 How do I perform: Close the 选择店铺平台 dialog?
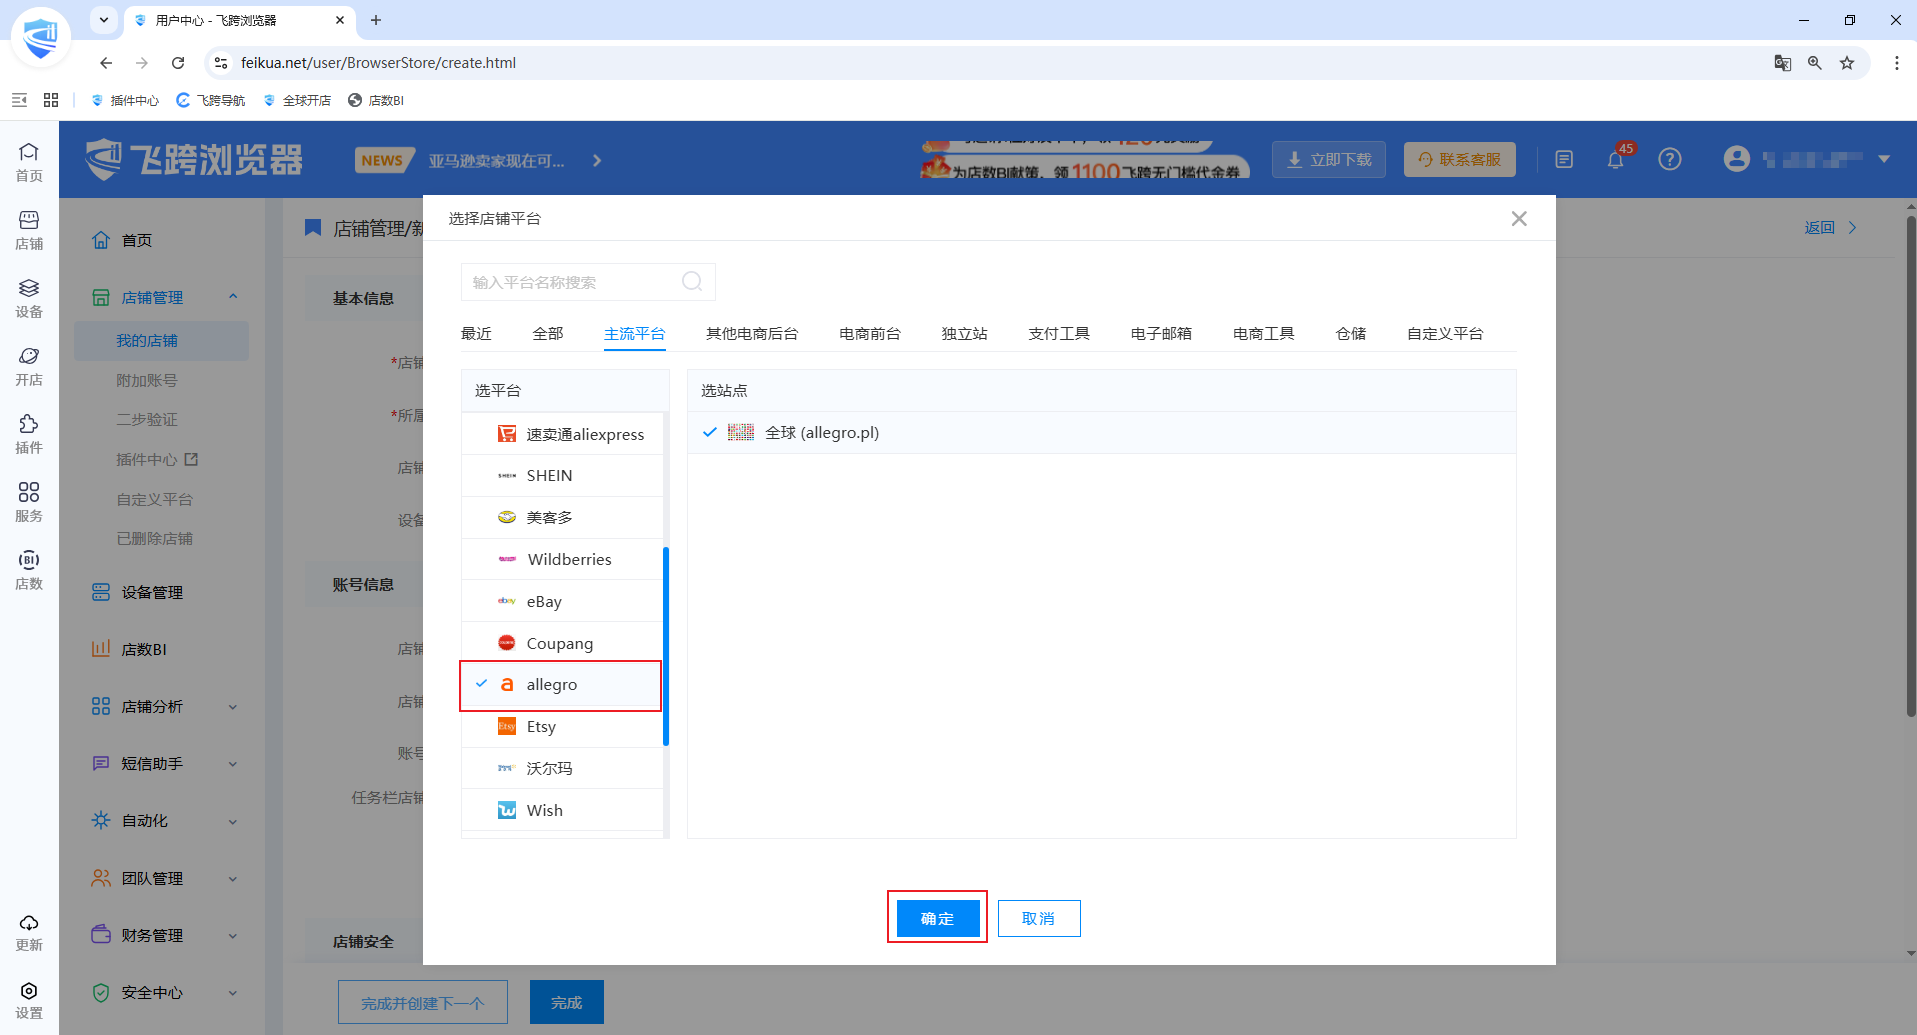click(1519, 218)
